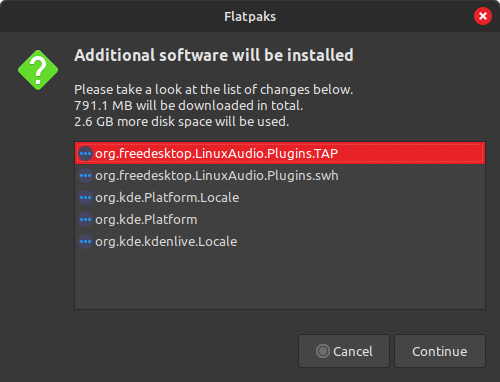Screen dimensions: 500x382
Task: Select the org.kde.Platform.Locale list entry
Action: [280, 198]
